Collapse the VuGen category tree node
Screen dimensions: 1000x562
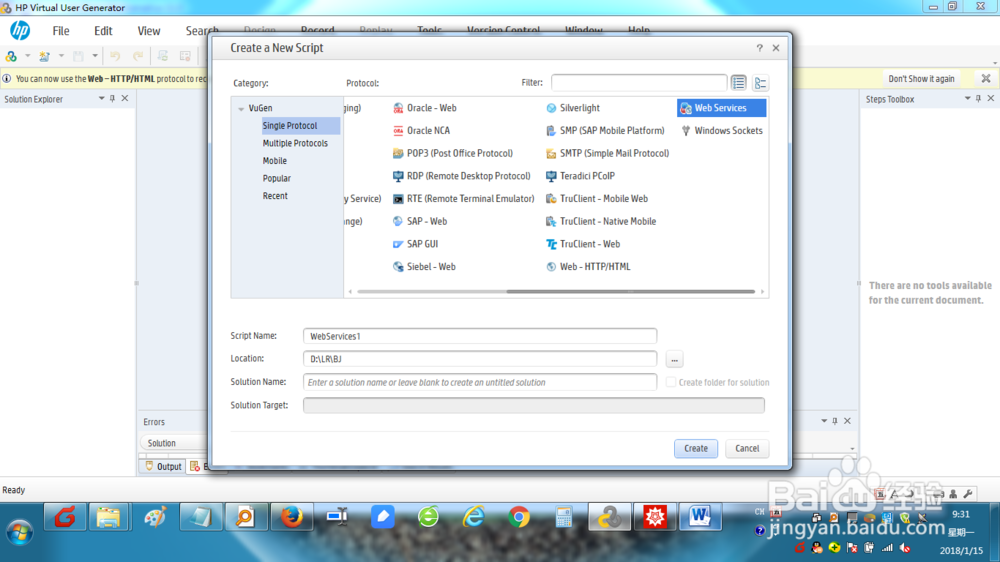pos(241,108)
